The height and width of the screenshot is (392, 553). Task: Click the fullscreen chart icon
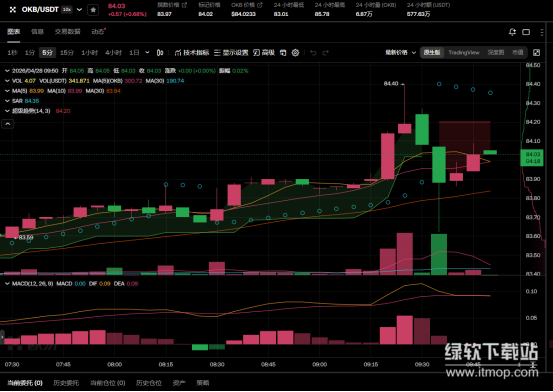536,53
